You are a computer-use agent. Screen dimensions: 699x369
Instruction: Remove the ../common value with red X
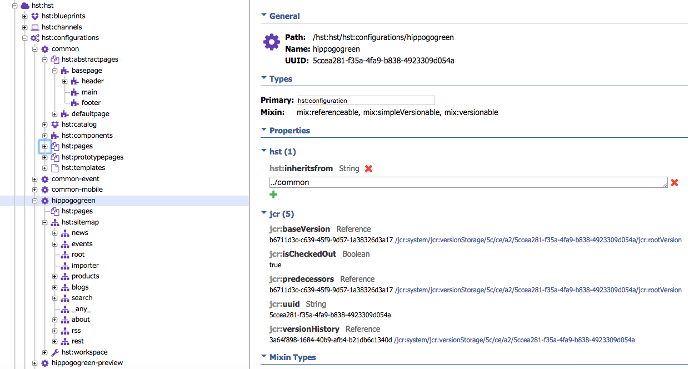click(x=674, y=182)
